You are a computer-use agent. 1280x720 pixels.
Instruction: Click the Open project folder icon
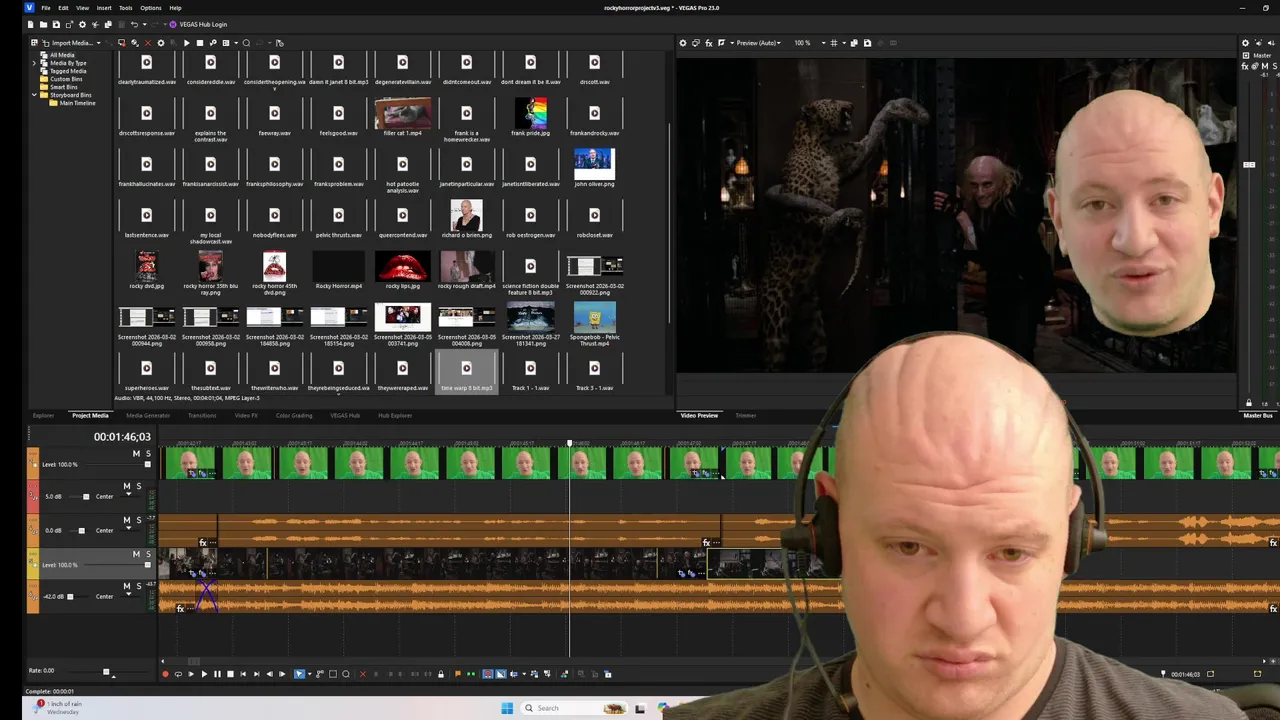tap(43, 24)
